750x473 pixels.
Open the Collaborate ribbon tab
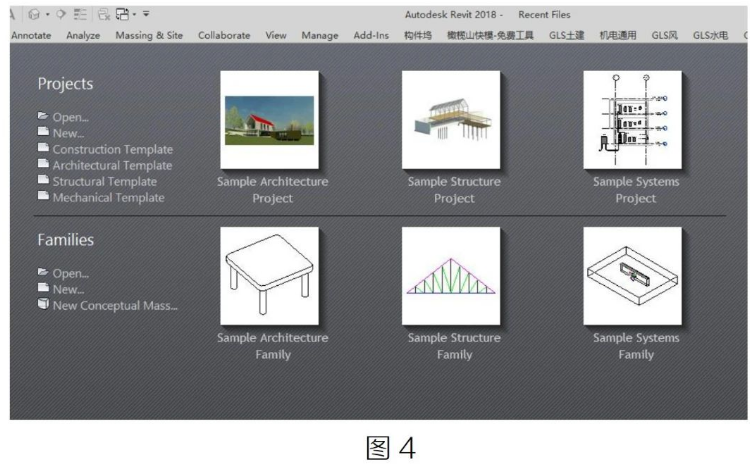click(x=224, y=35)
